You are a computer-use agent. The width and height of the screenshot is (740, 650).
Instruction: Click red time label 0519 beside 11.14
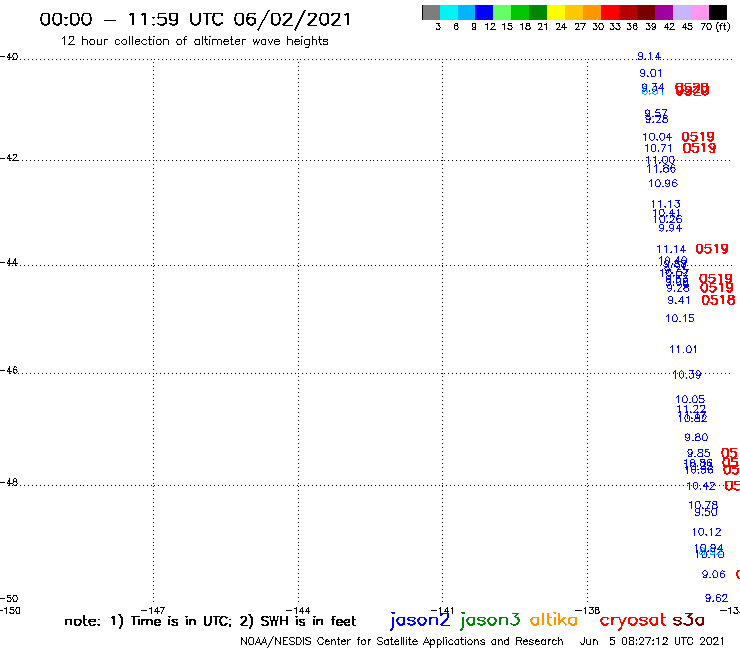[712, 249]
